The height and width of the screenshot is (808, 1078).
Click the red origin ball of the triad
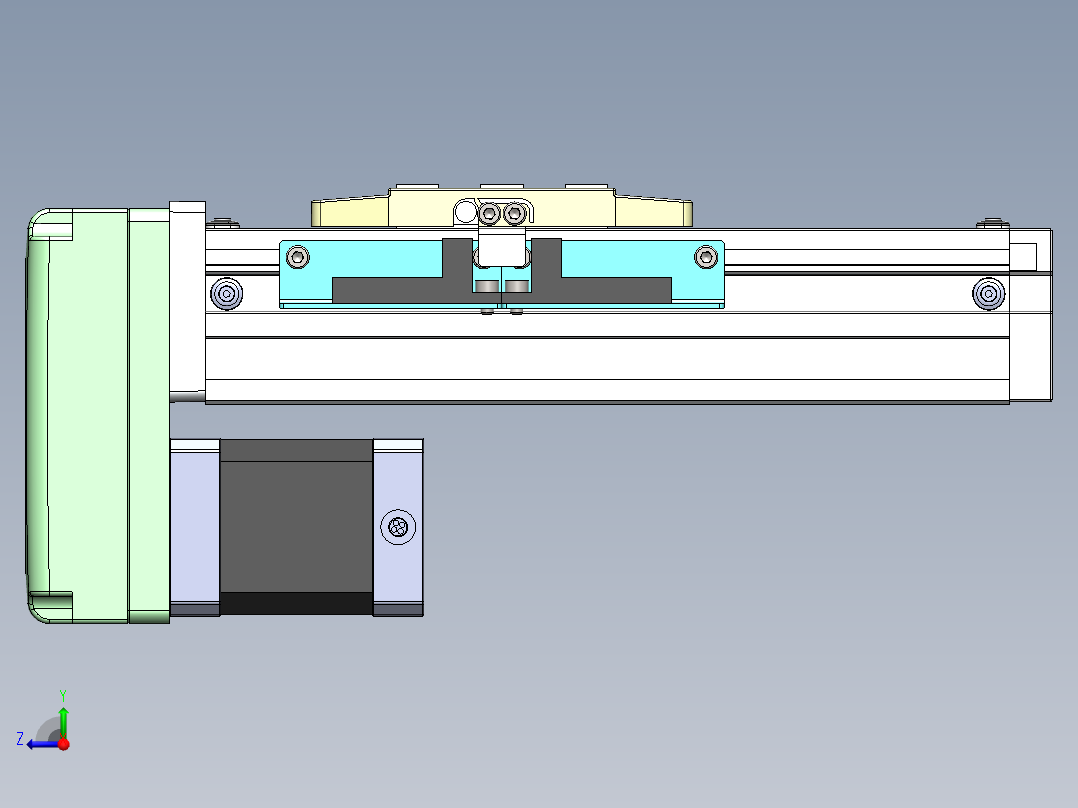[x=64, y=744]
